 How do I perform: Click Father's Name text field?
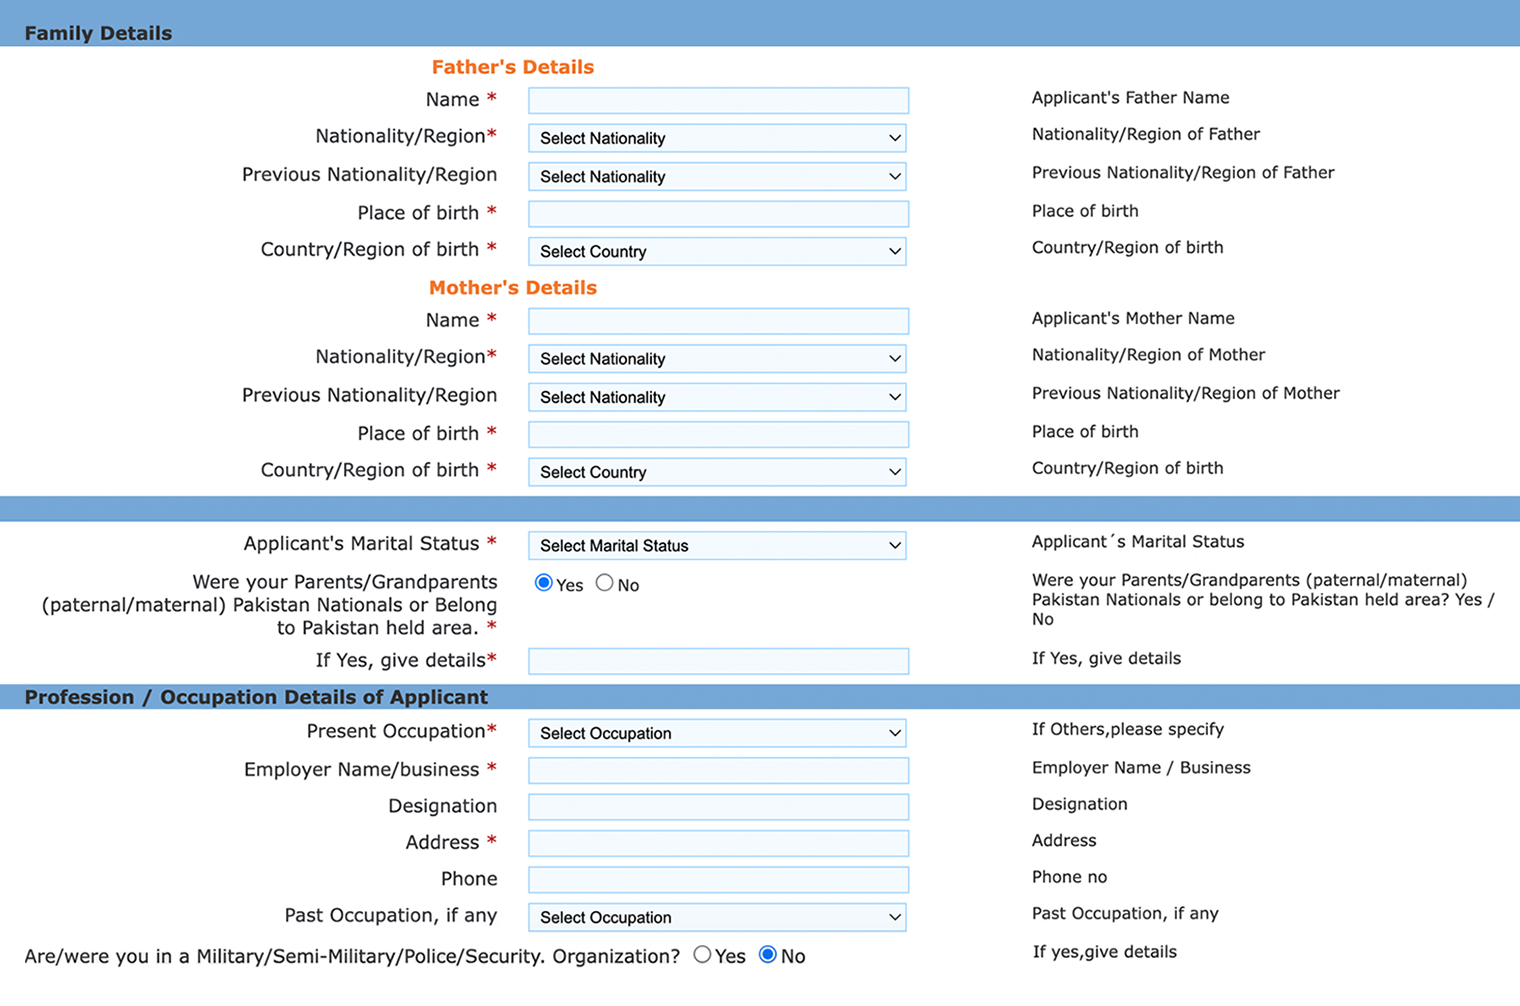click(718, 100)
